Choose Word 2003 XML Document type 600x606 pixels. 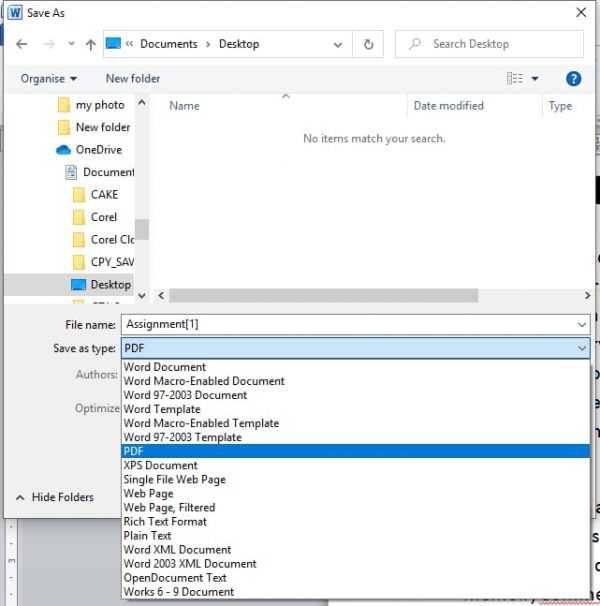click(x=356, y=563)
